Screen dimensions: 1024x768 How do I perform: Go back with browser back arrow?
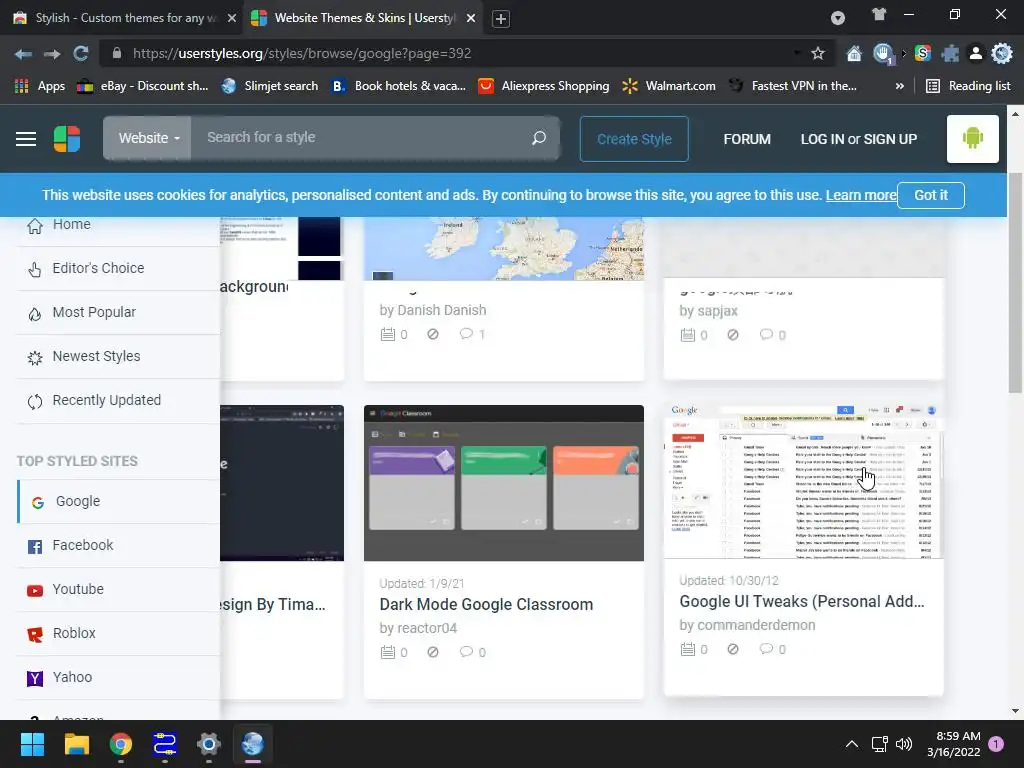click(23, 54)
